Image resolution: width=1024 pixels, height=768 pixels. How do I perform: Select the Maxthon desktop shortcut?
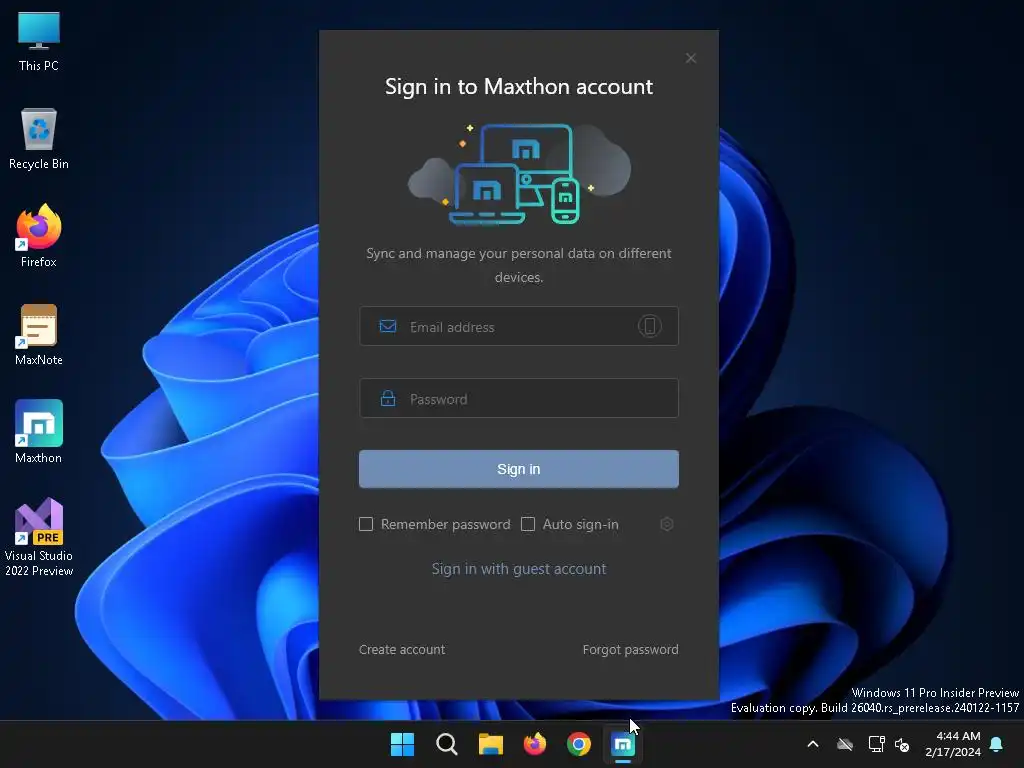click(39, 432)
